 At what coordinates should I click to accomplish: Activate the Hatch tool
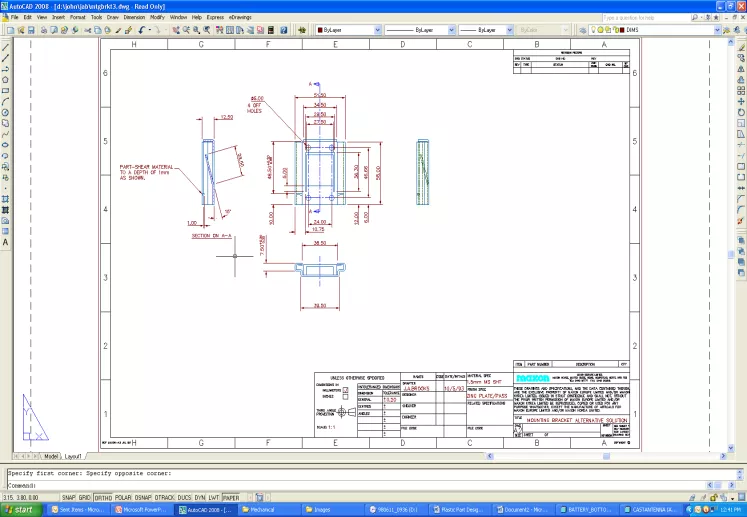click(x=6, y=199)
